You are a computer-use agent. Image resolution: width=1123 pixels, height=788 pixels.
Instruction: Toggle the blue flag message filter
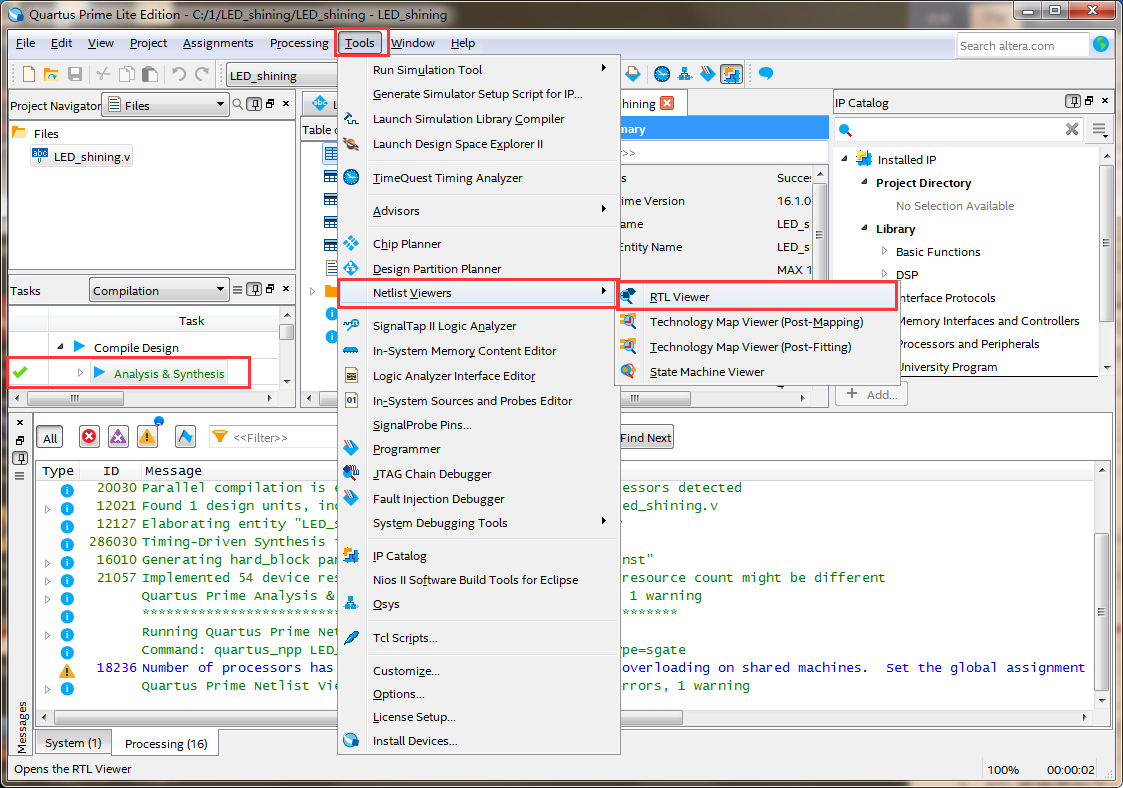pos(185,436)
